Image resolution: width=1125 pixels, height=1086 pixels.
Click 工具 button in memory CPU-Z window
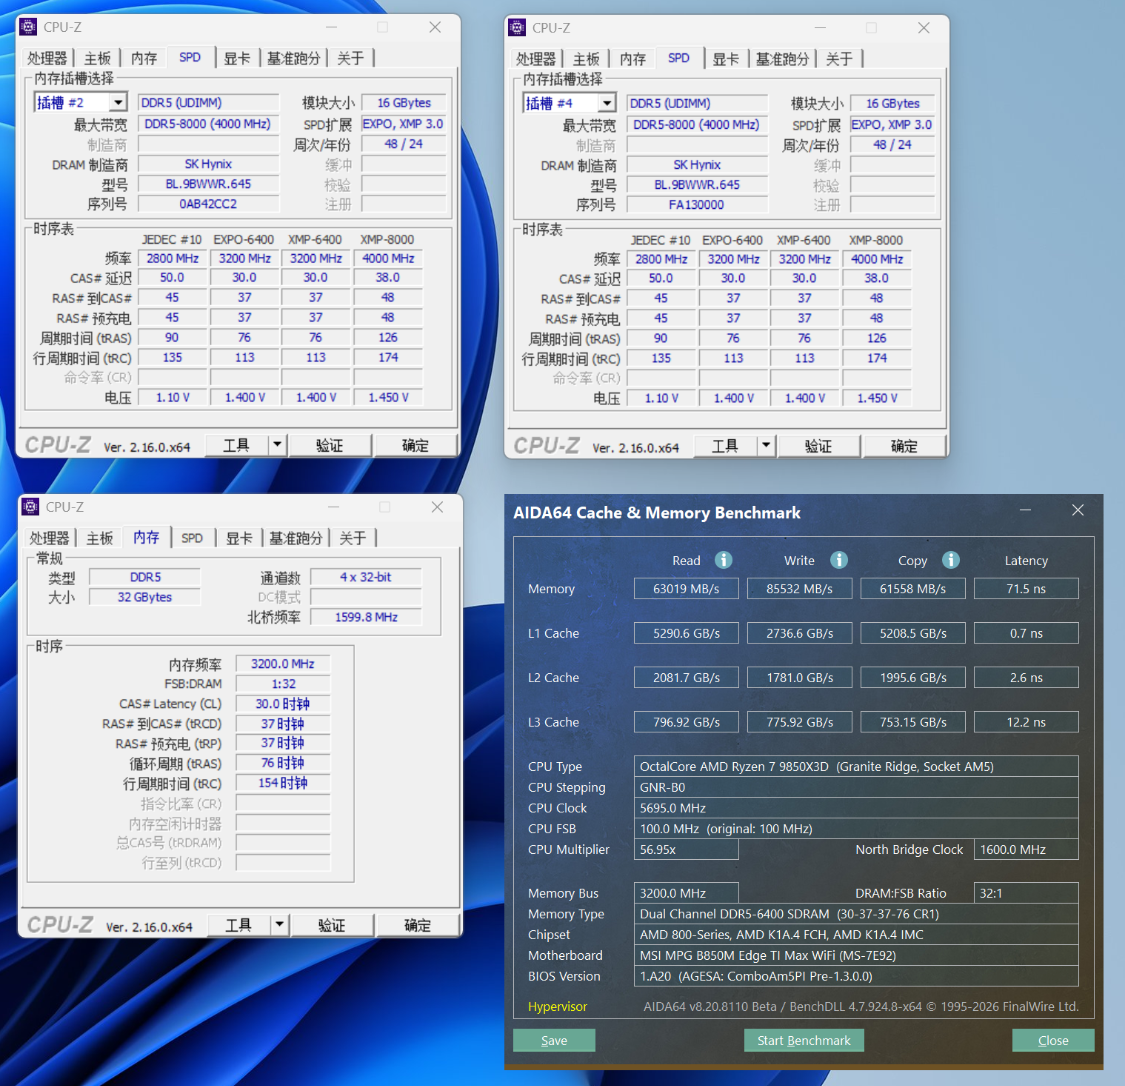pos(239,925)
